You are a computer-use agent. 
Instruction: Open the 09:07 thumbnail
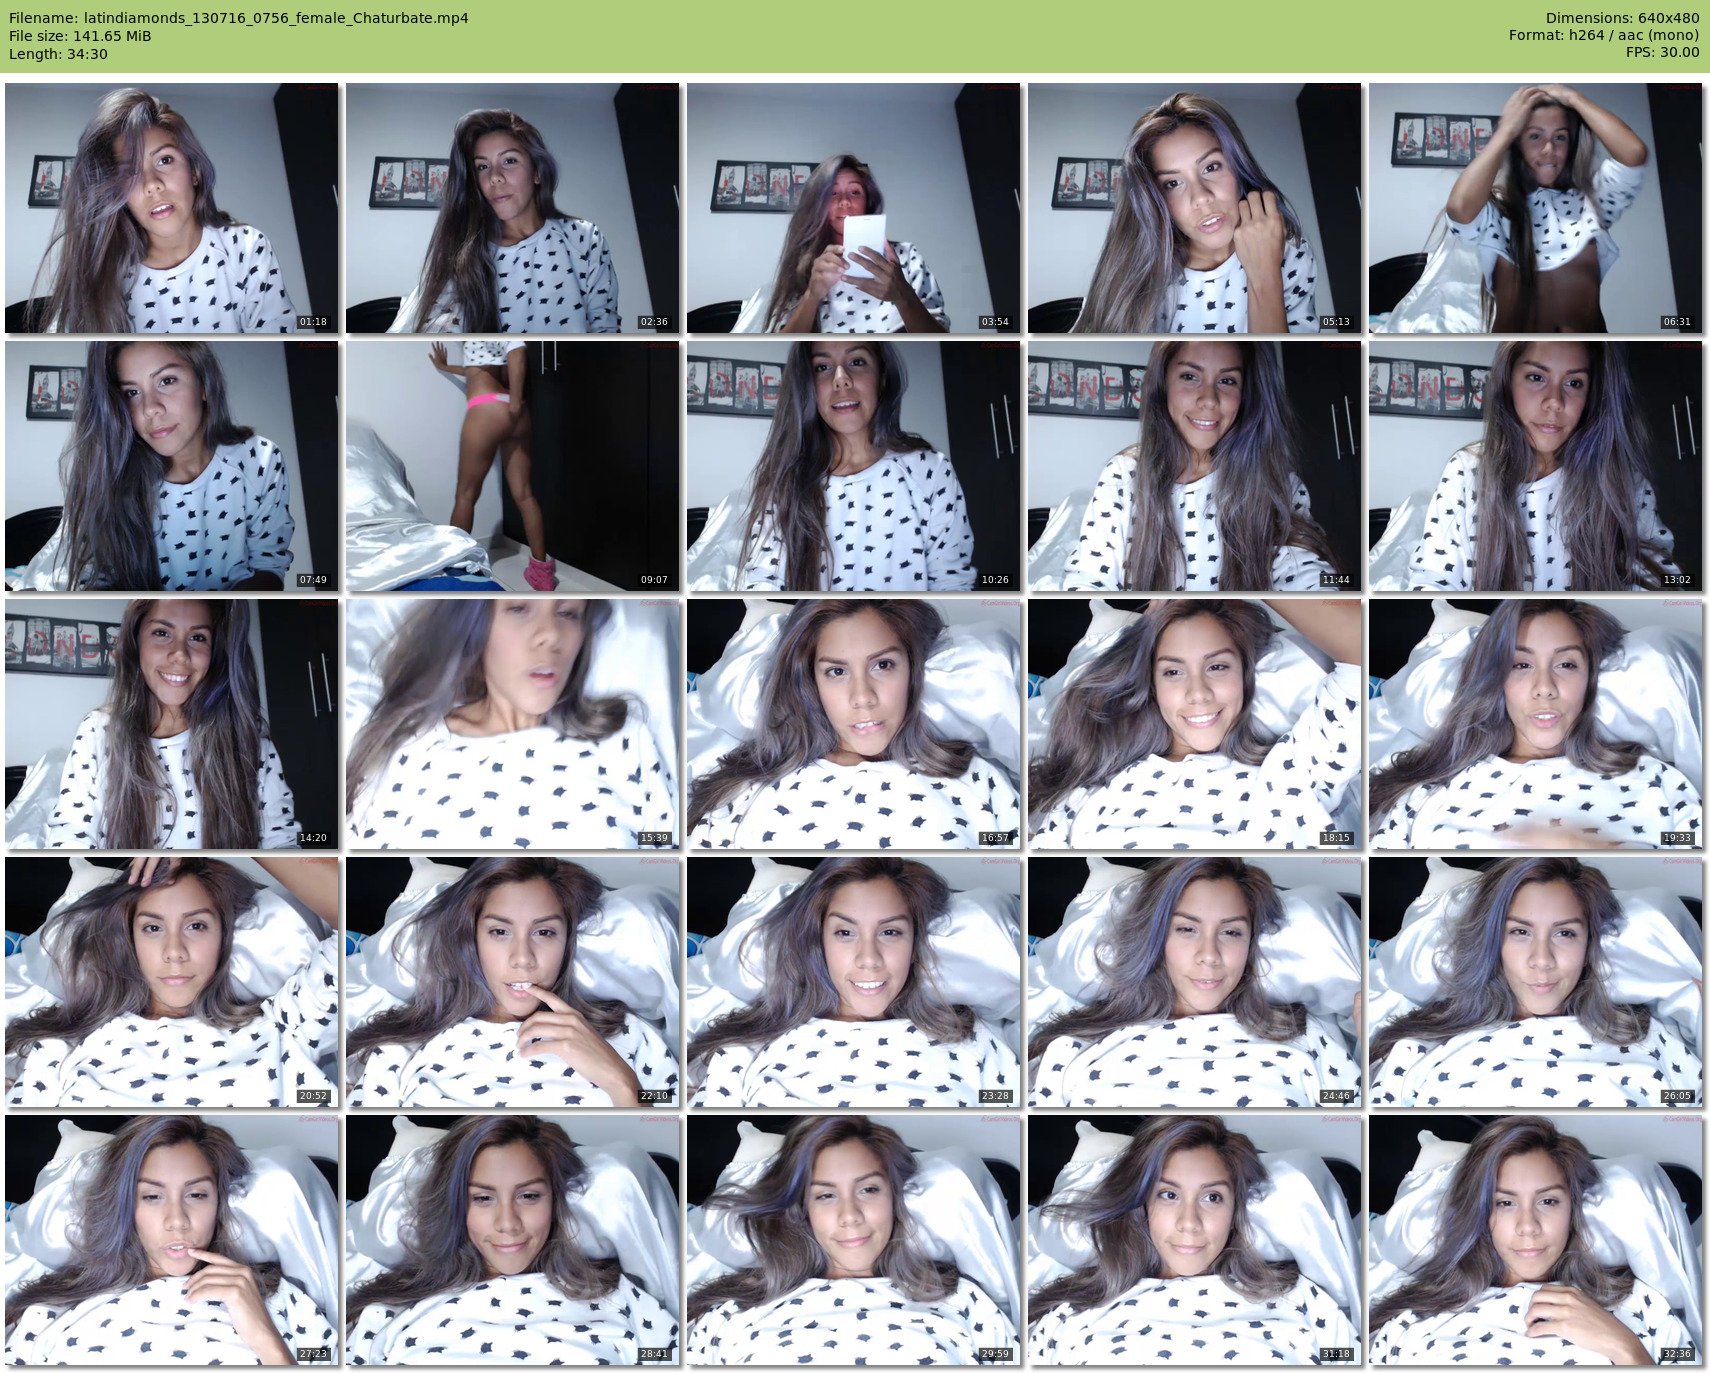pos(512,466)
